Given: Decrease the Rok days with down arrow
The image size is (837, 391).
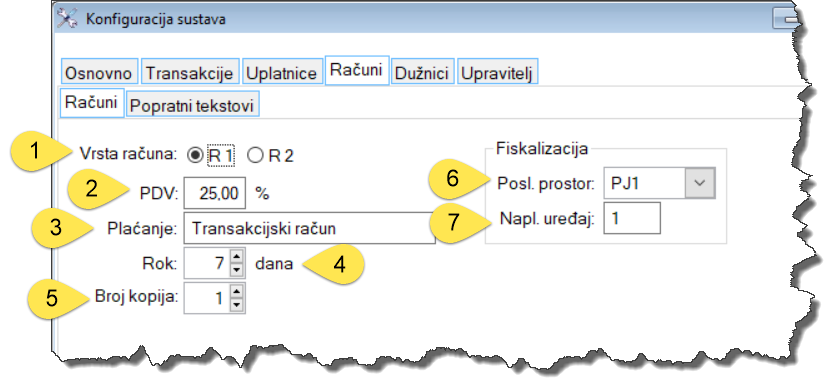Looking at the screenshot, I should point(236,270).
